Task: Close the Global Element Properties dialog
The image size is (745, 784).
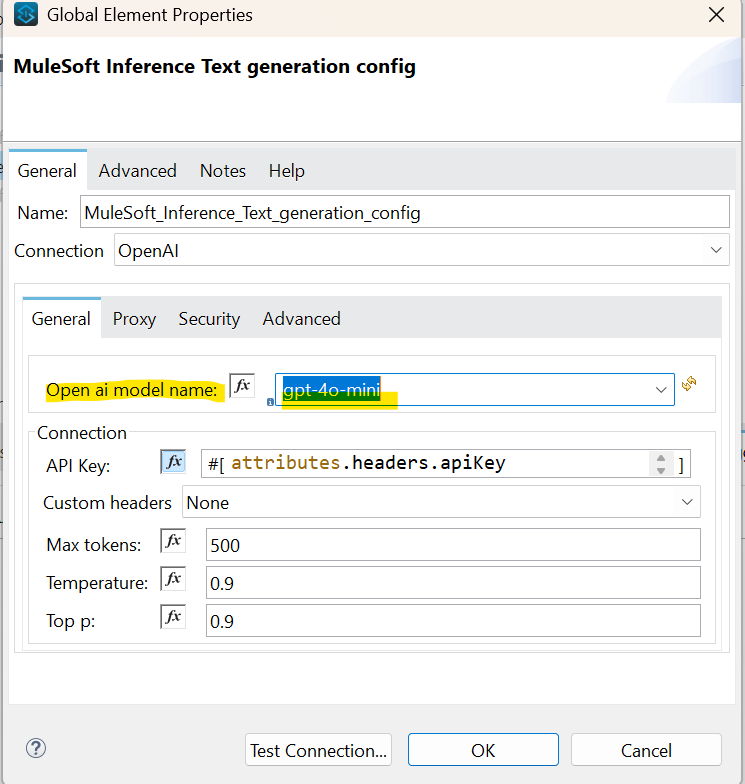Action: pos(716,15)
